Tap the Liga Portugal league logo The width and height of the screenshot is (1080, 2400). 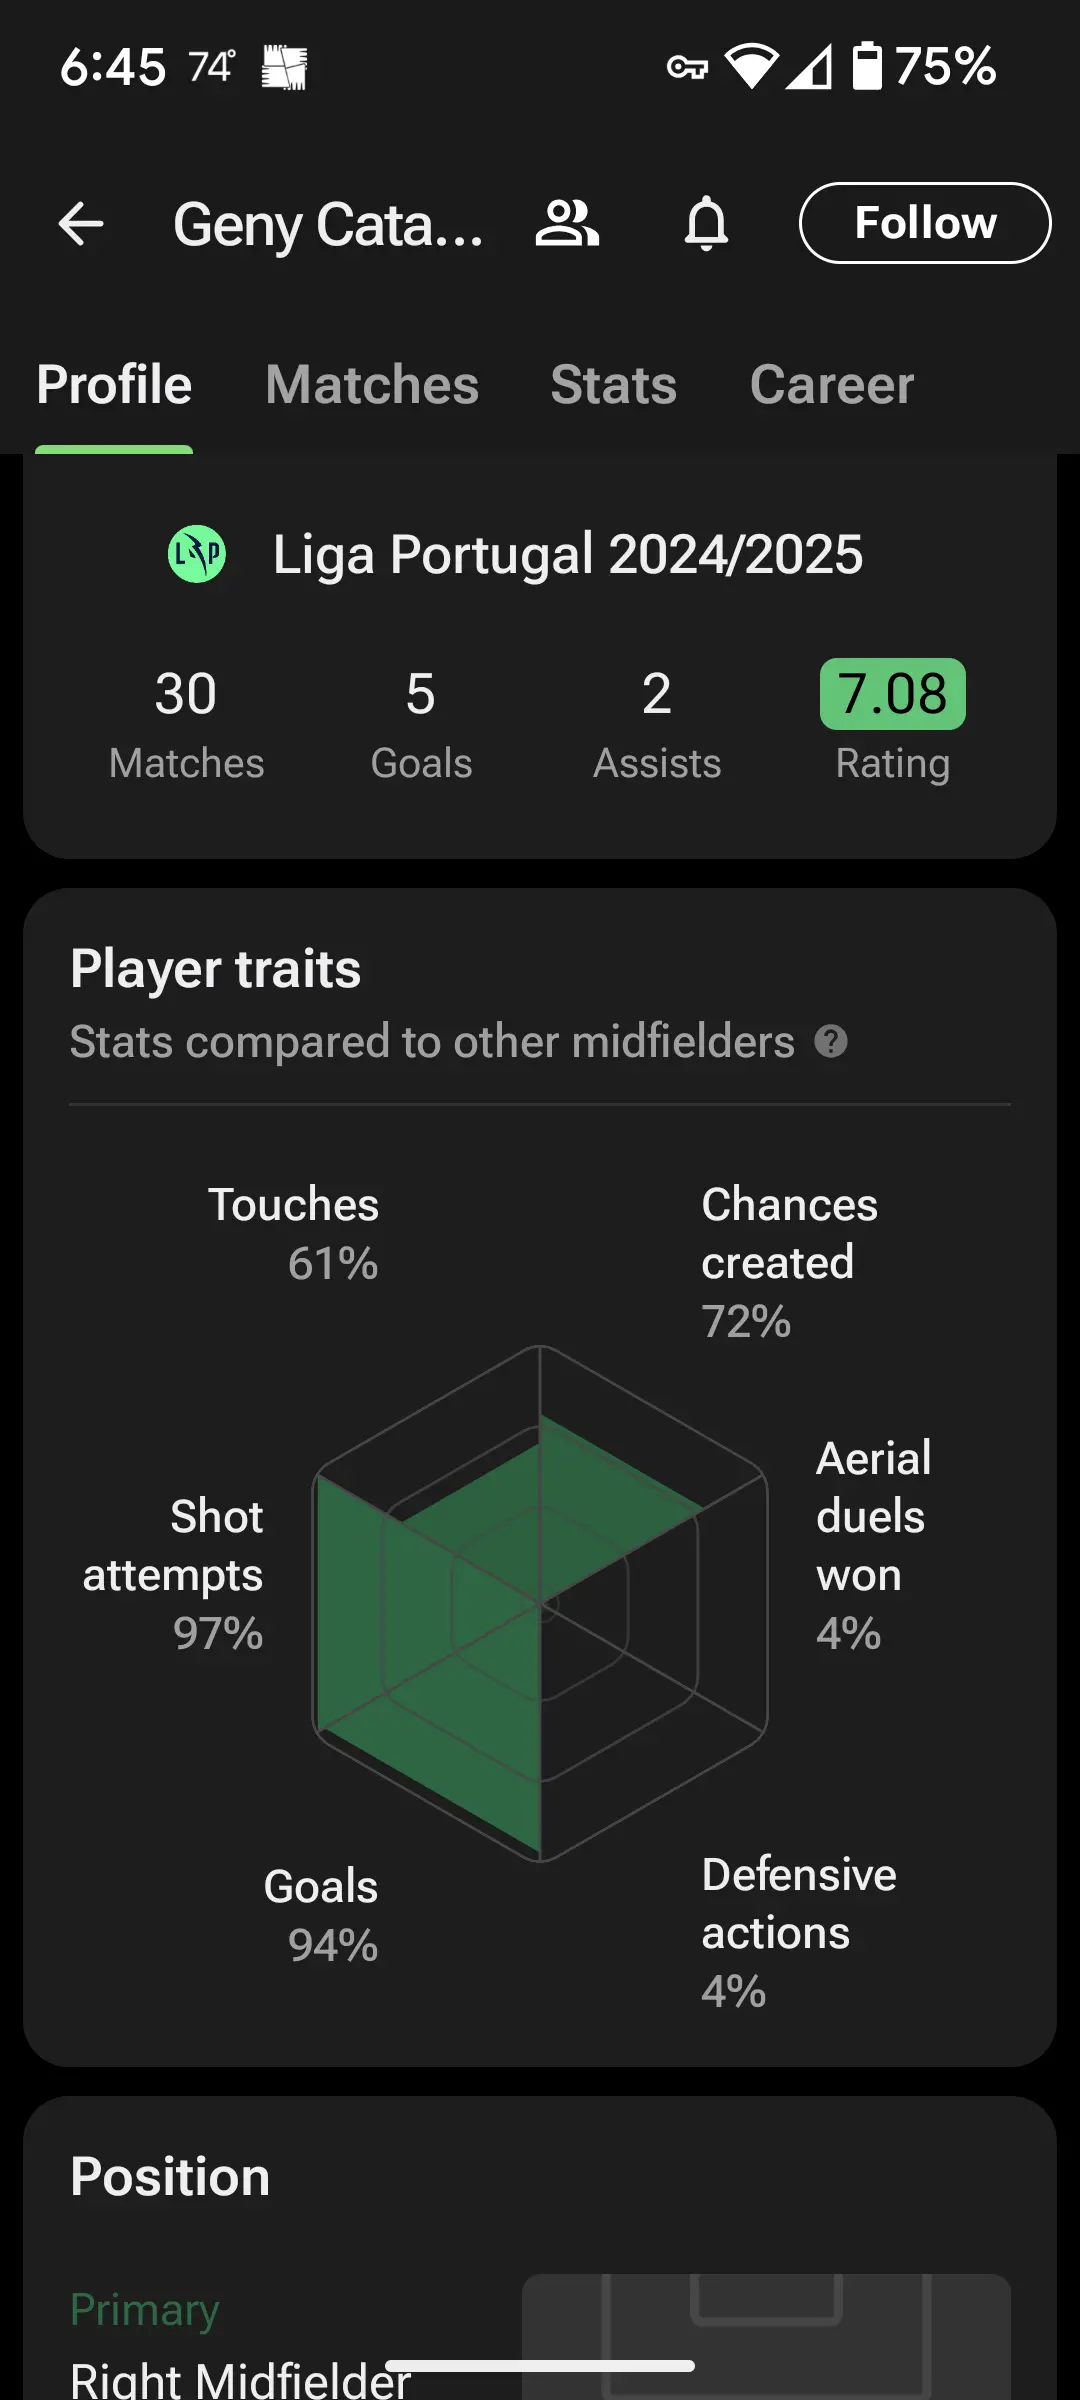197,554
